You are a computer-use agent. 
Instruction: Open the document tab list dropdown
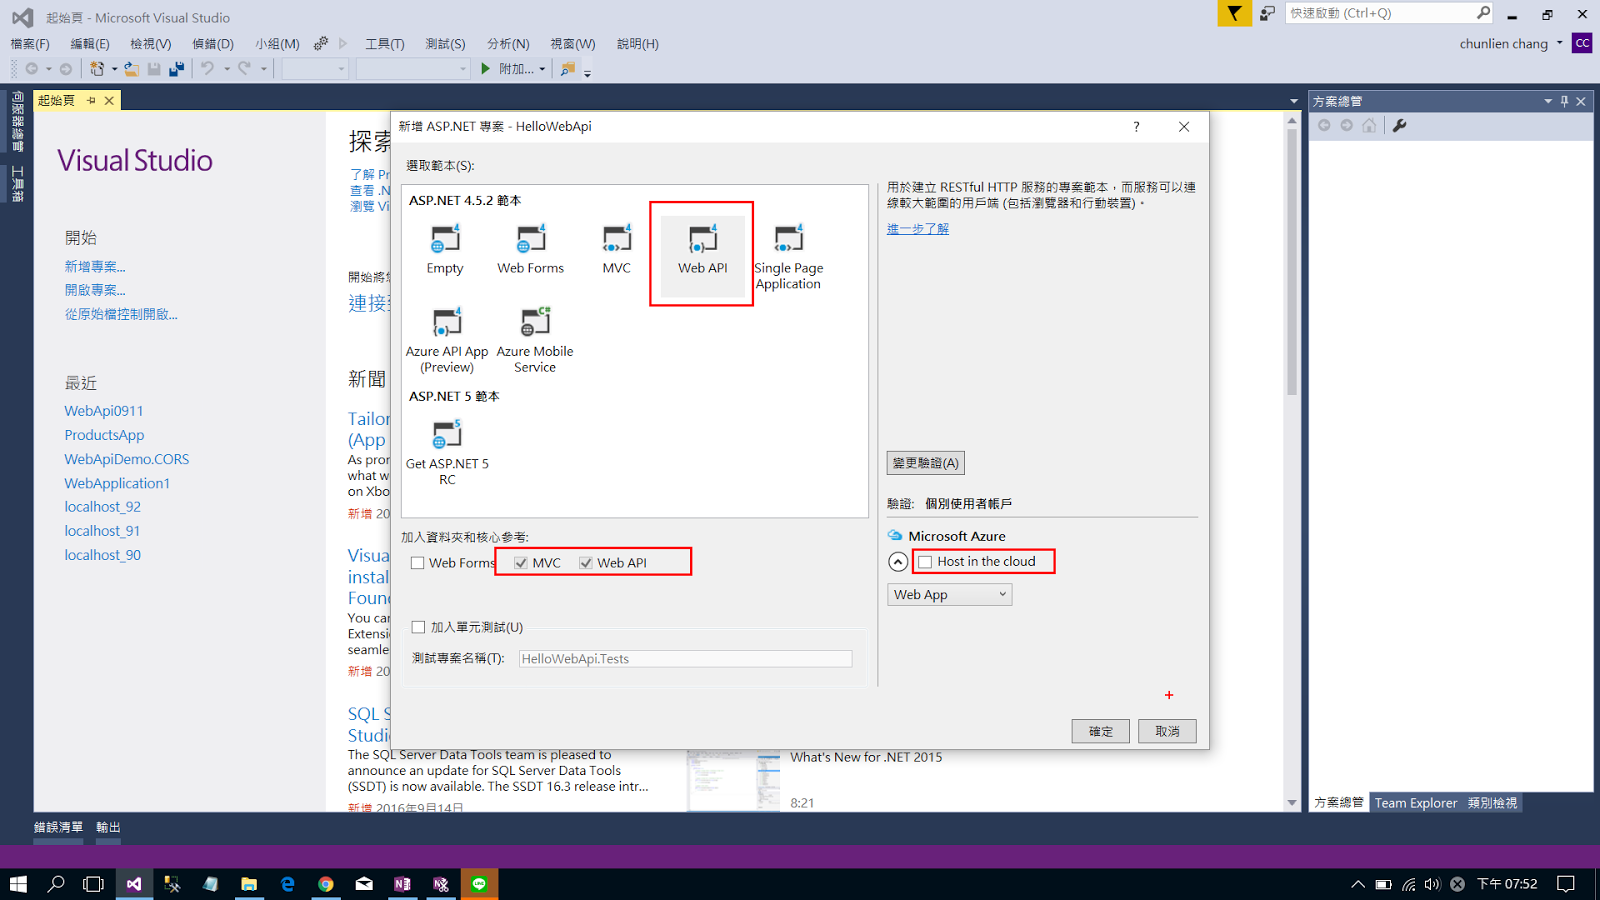1294,101
